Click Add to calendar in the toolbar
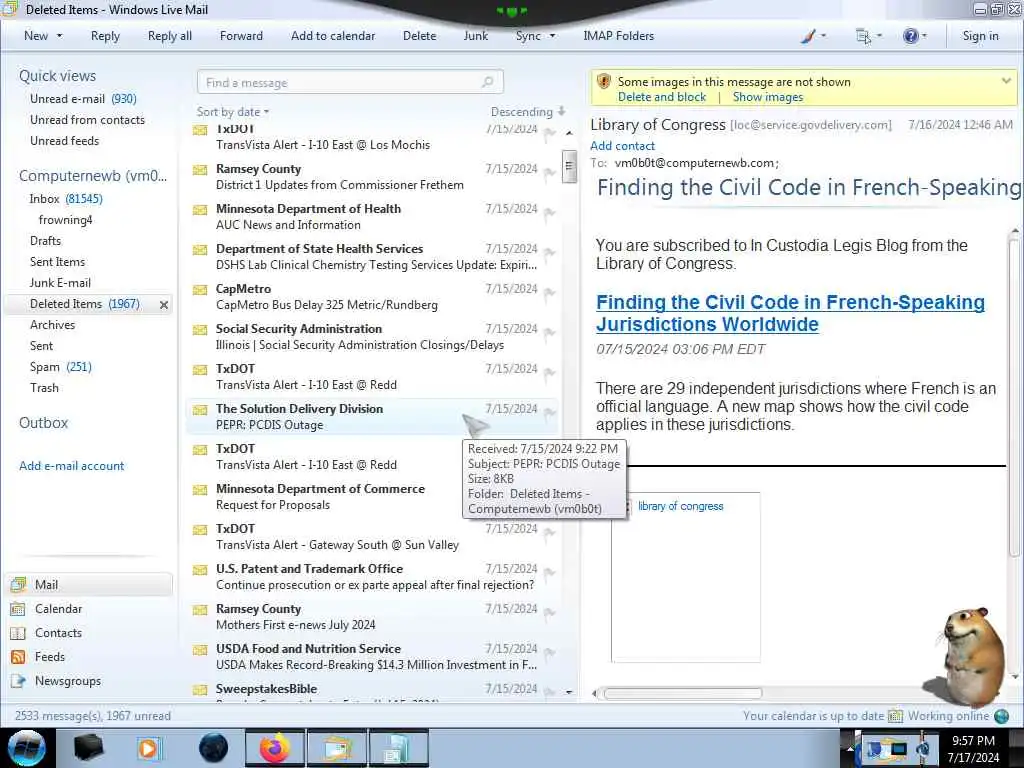The height and width of the screenshot is (768, 1024). pos(333,36)
